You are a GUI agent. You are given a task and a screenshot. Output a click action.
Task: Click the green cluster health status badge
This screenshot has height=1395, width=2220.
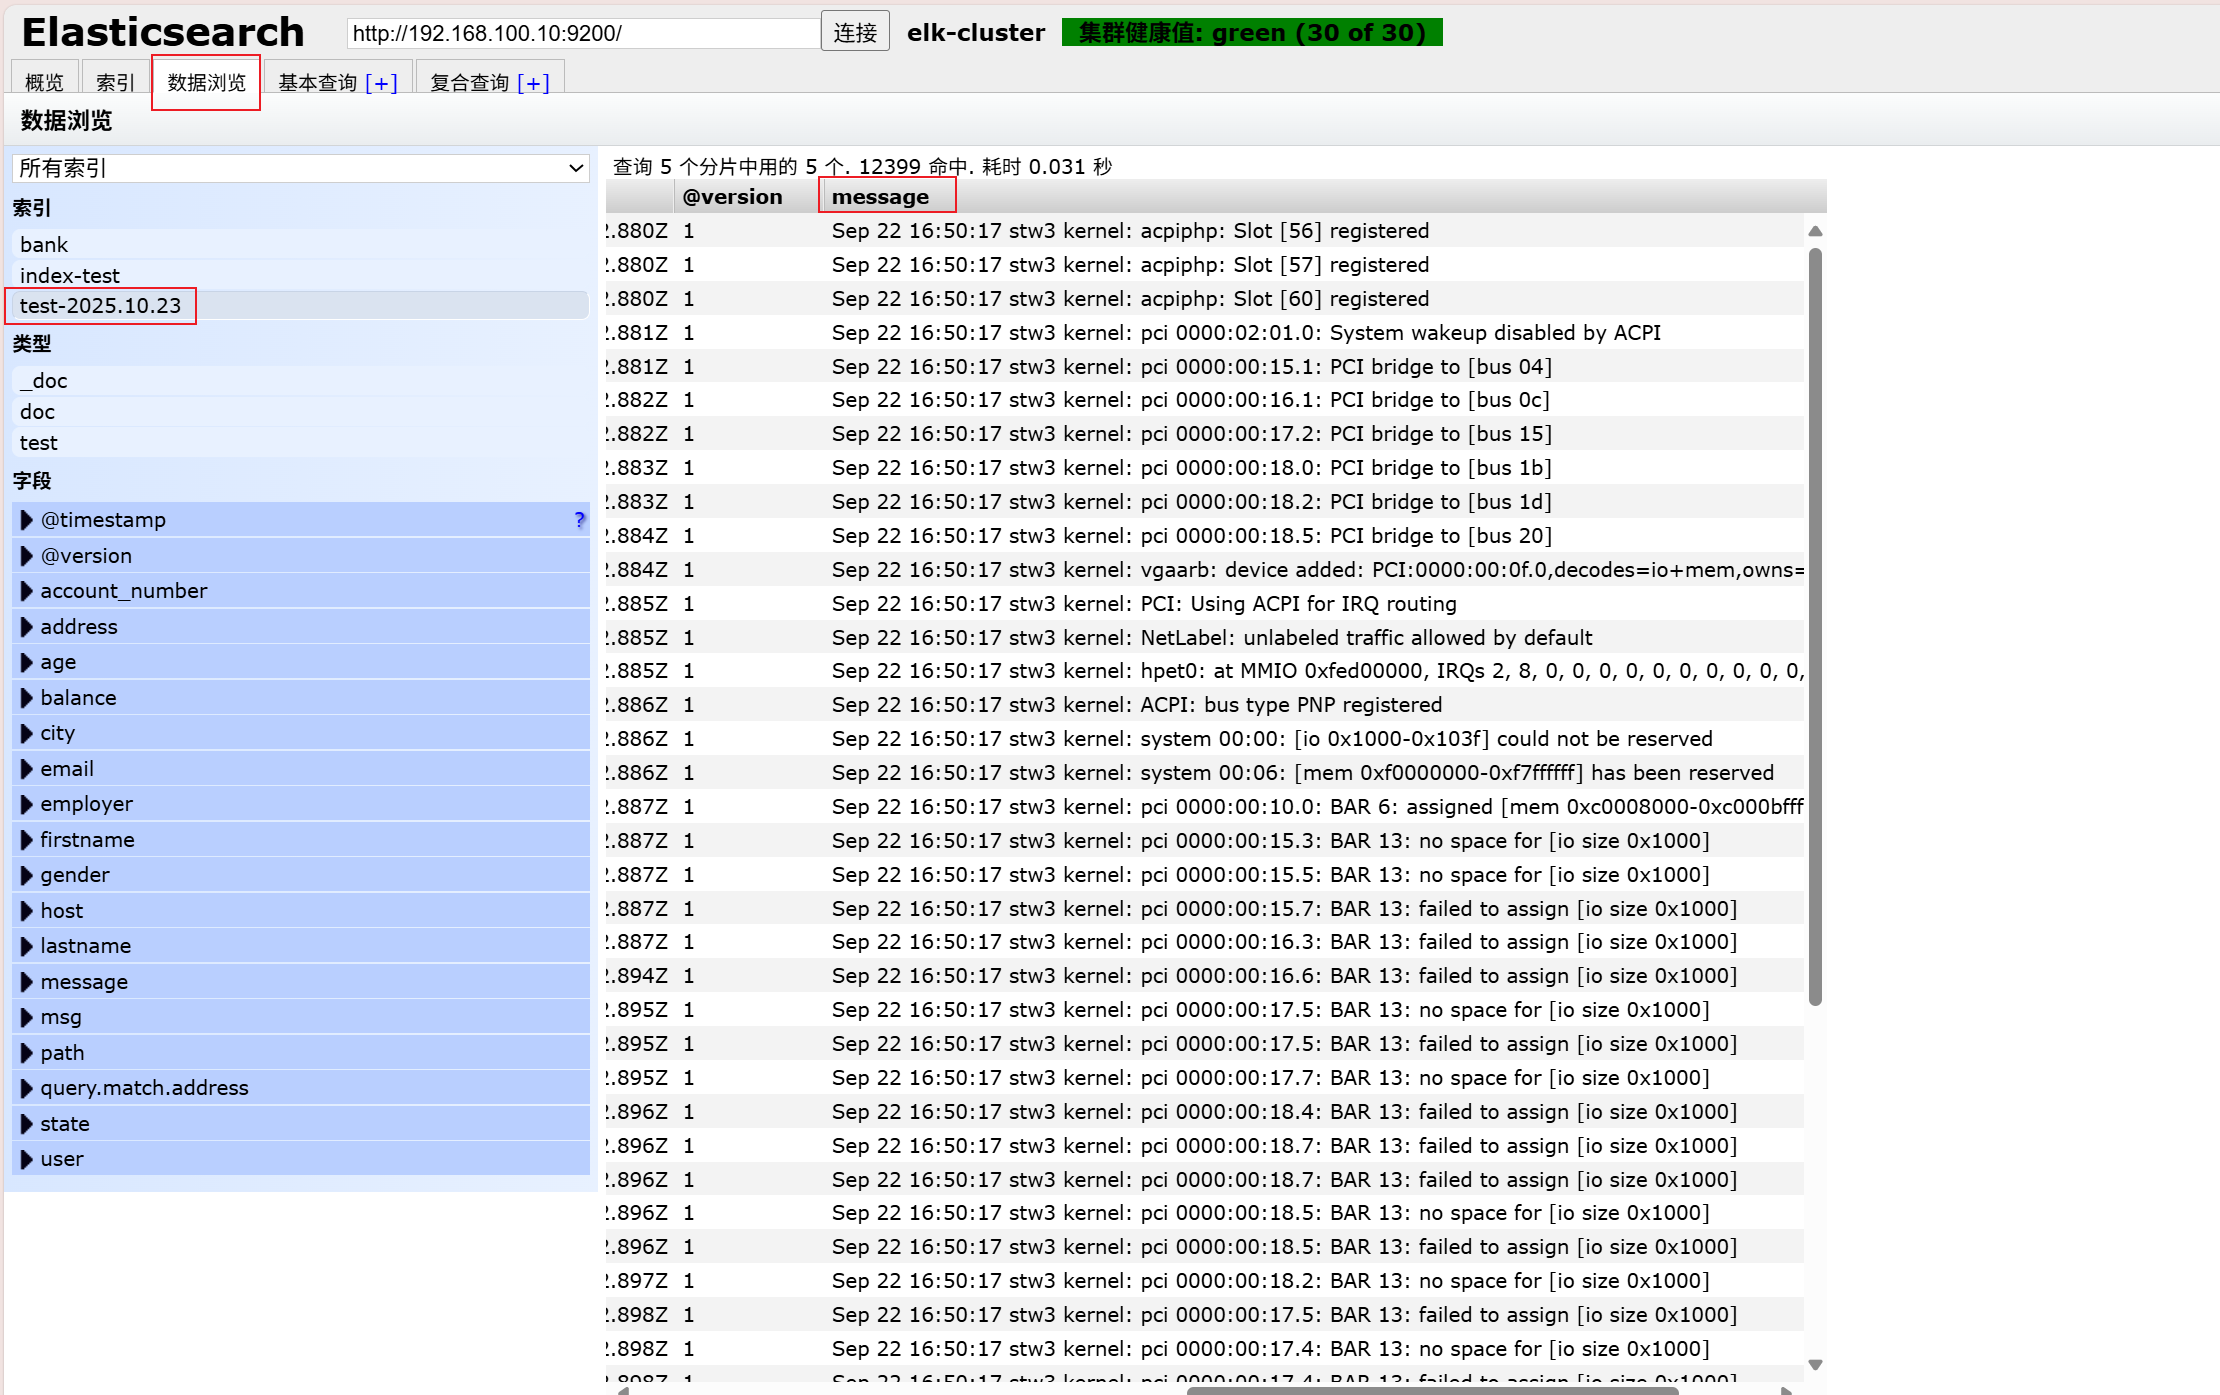(1251, 33)
